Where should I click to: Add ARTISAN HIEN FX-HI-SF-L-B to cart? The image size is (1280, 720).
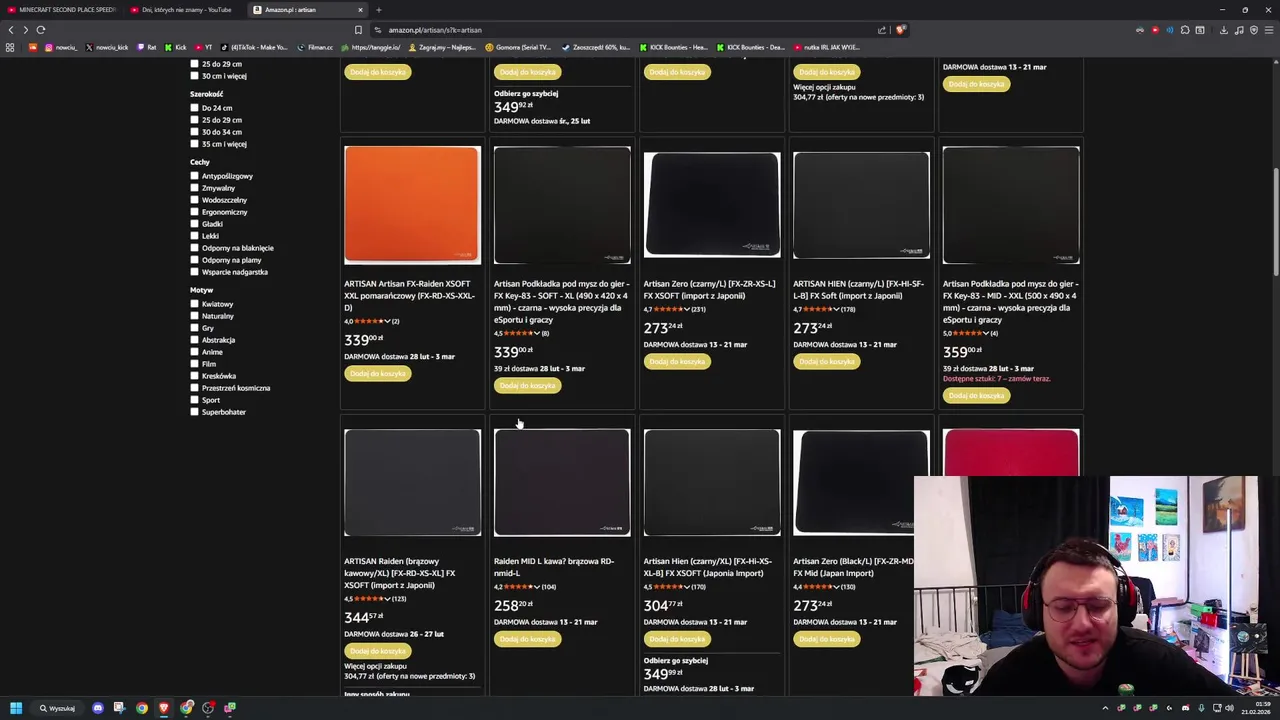click(x=827, y=362)
